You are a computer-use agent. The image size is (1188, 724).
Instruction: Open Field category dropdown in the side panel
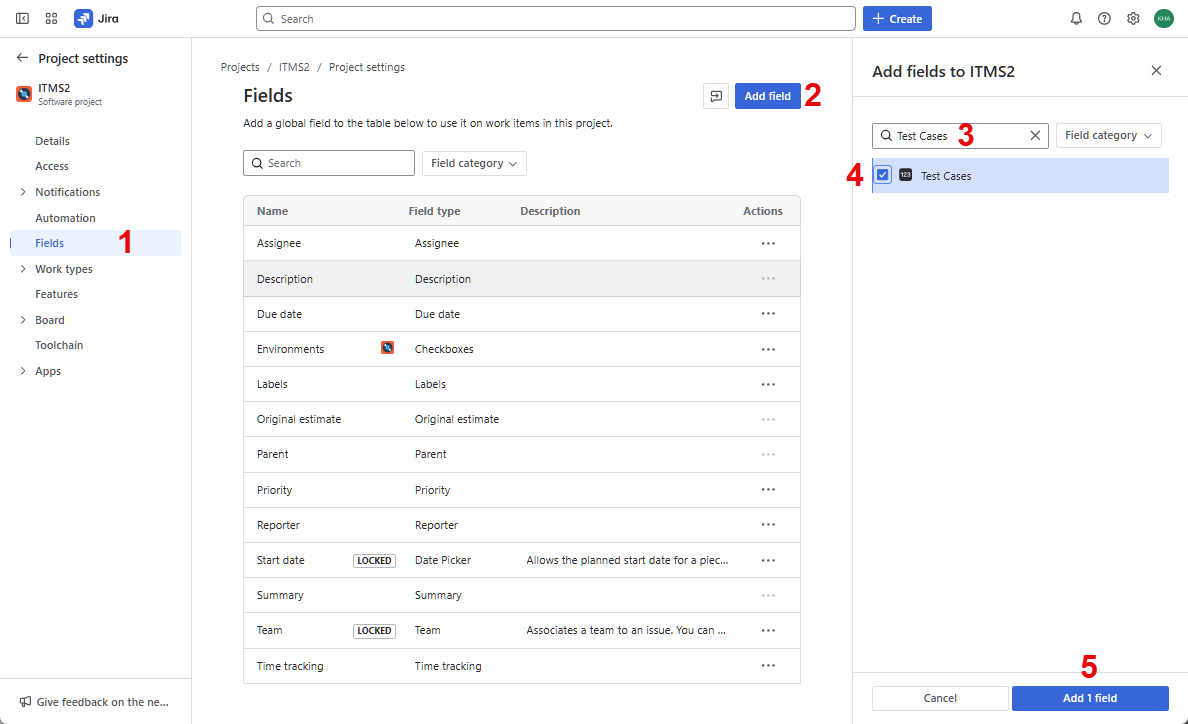pyautogui.click(x=1108, y=135)
